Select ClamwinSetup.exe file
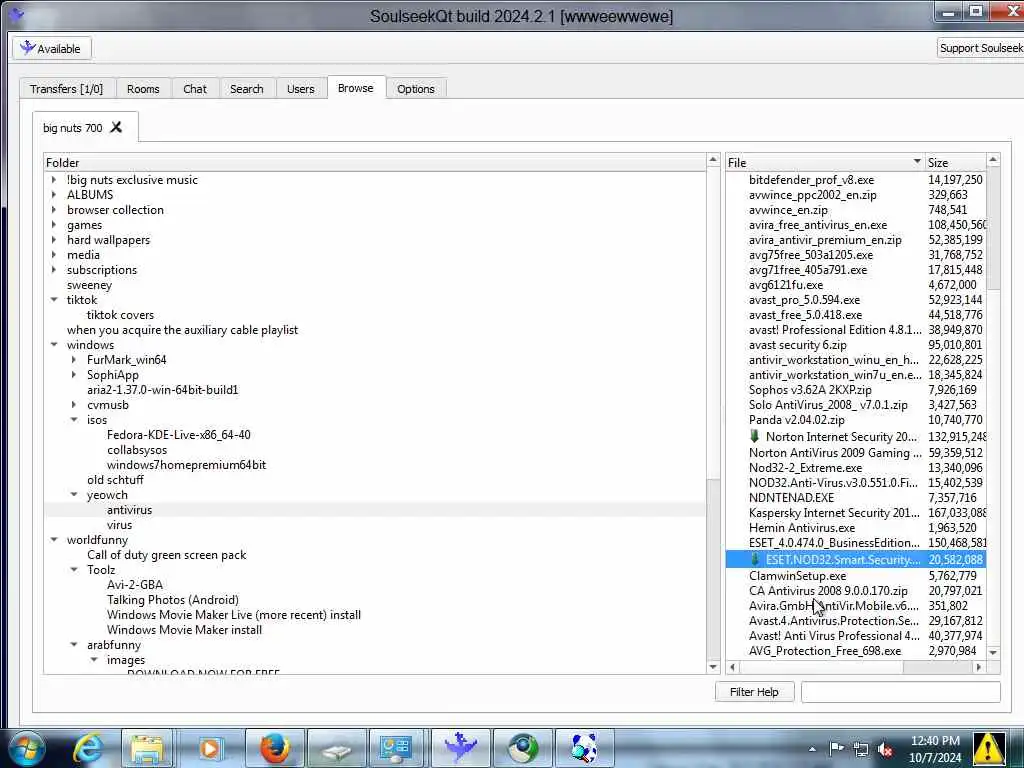1024x768 pixels. (x=797, y=575)
